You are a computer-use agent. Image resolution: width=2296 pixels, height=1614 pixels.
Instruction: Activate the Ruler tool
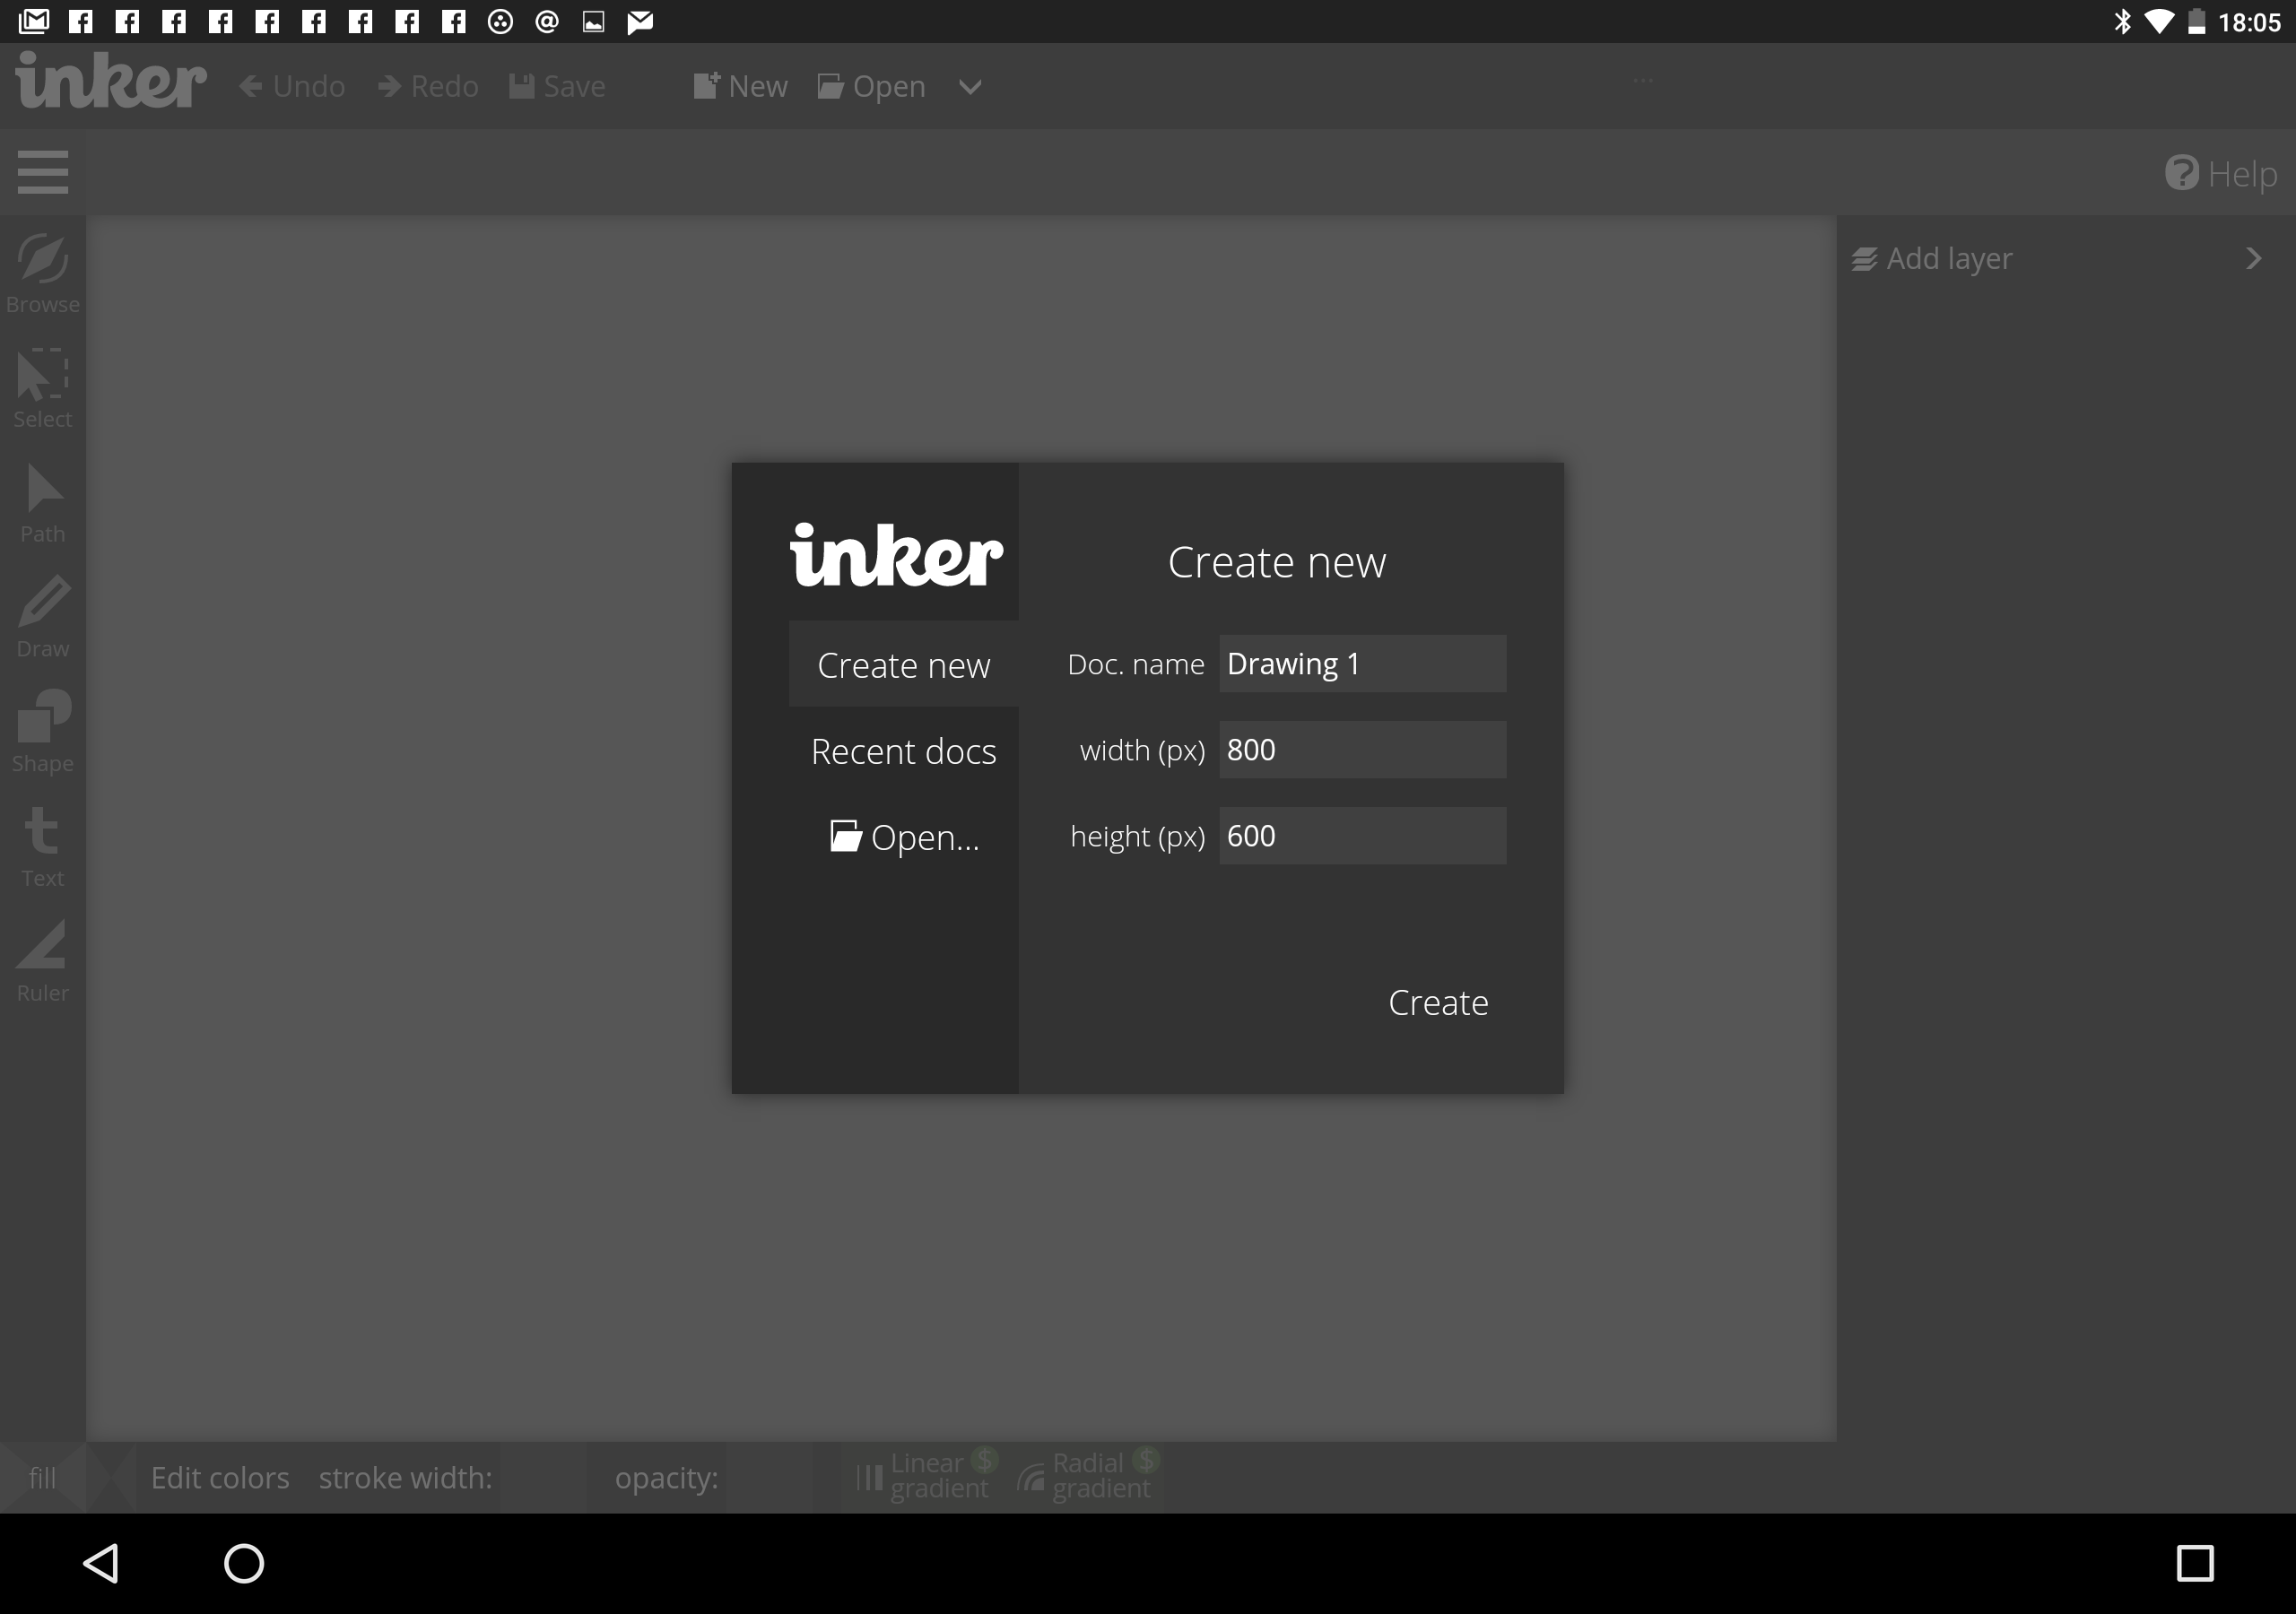43,961
